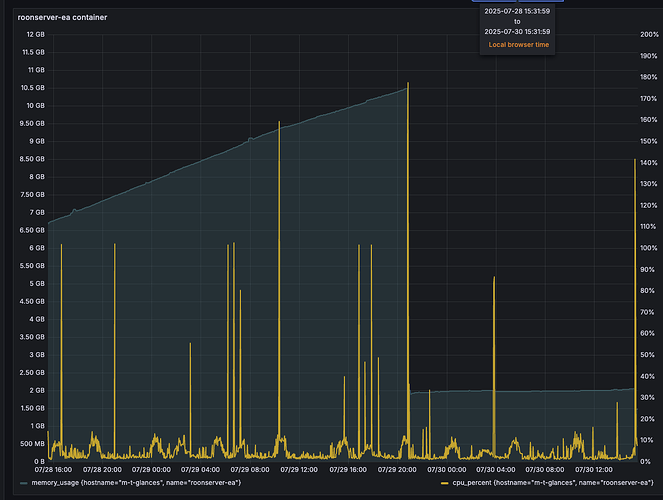
Task: Click the 'Local browser time' link in tooltip
Action: [x=519, y=44]
